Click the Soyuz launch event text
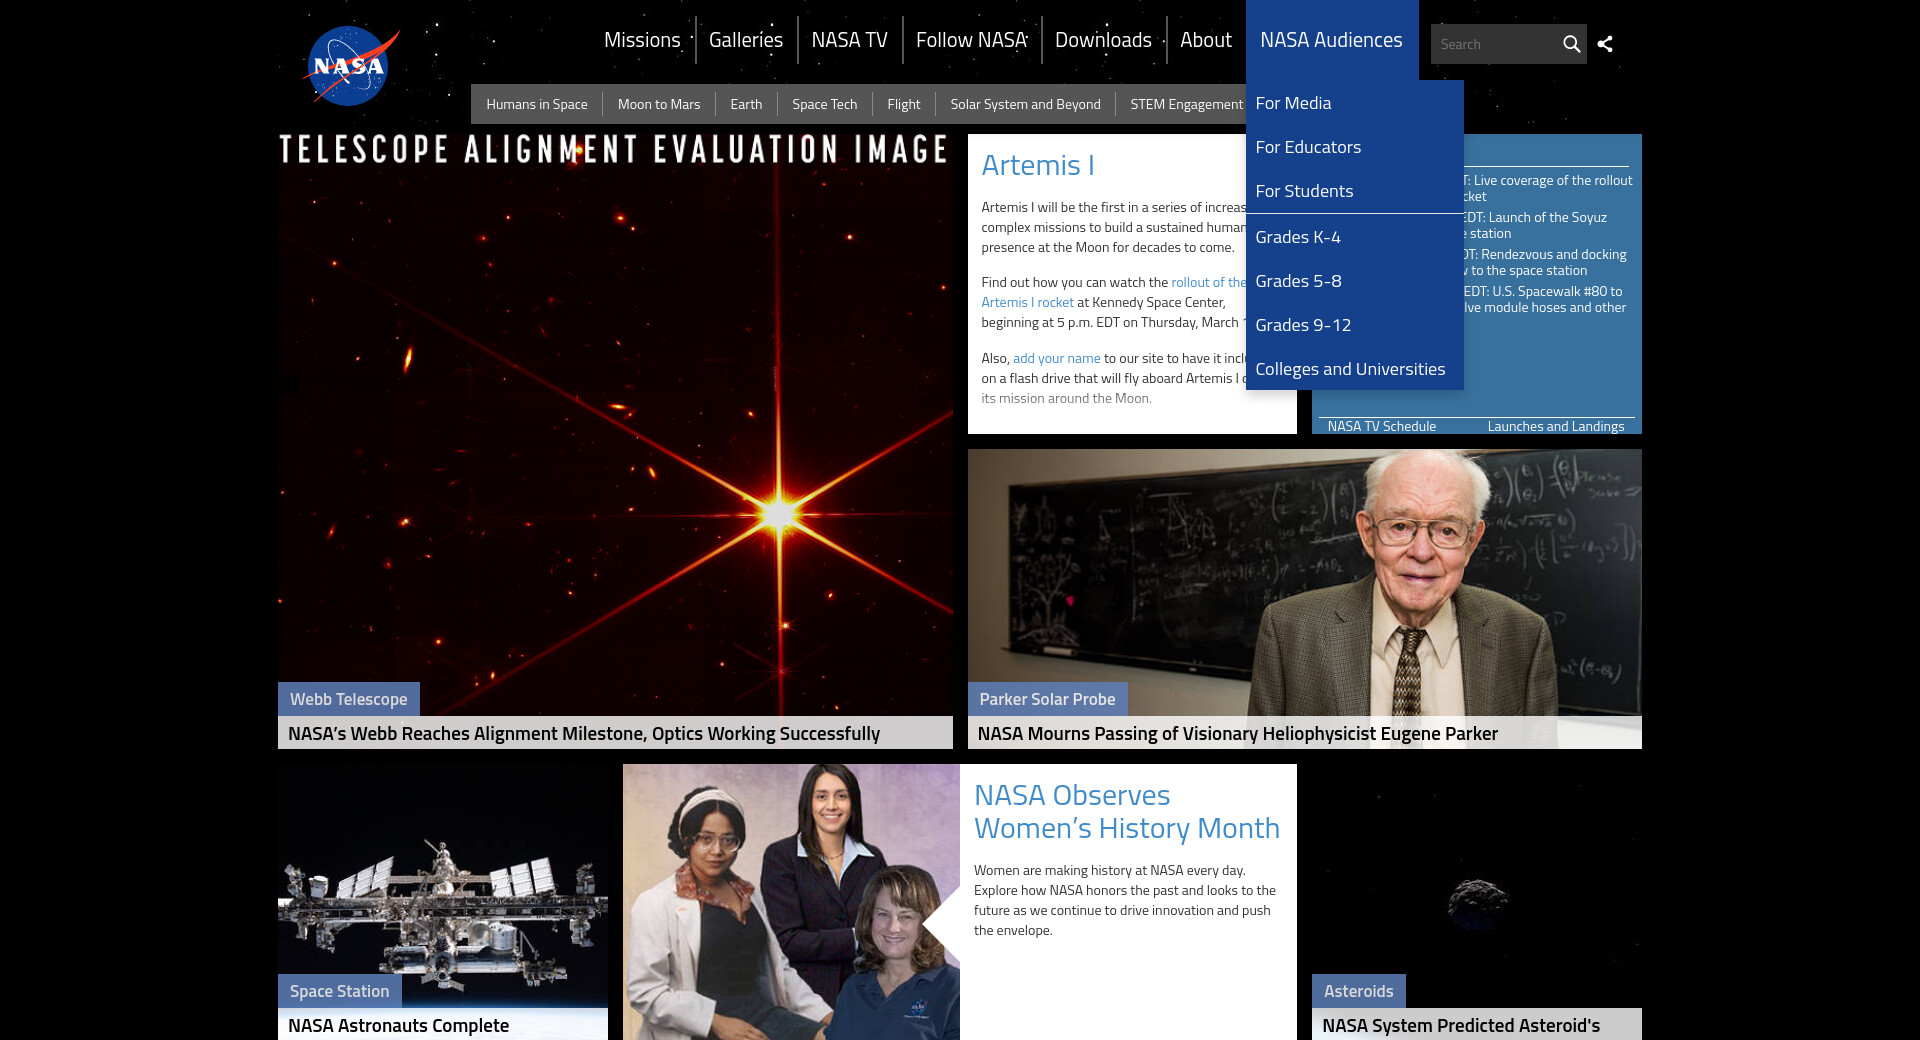Viewport: 1920px width, 1040px height. click(x=1535, y=225)
